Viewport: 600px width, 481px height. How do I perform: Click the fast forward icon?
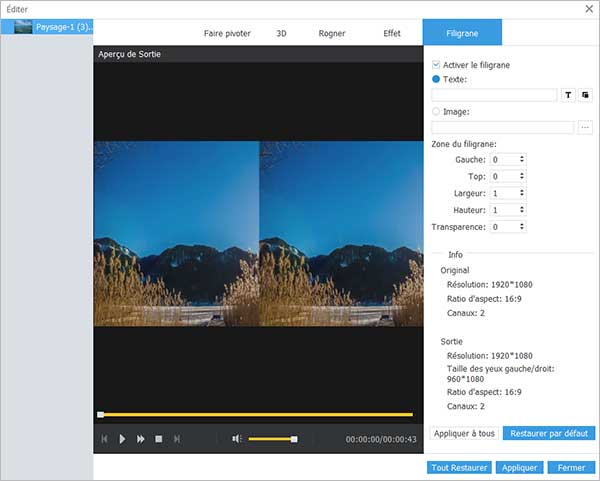(x=141, y=439)
